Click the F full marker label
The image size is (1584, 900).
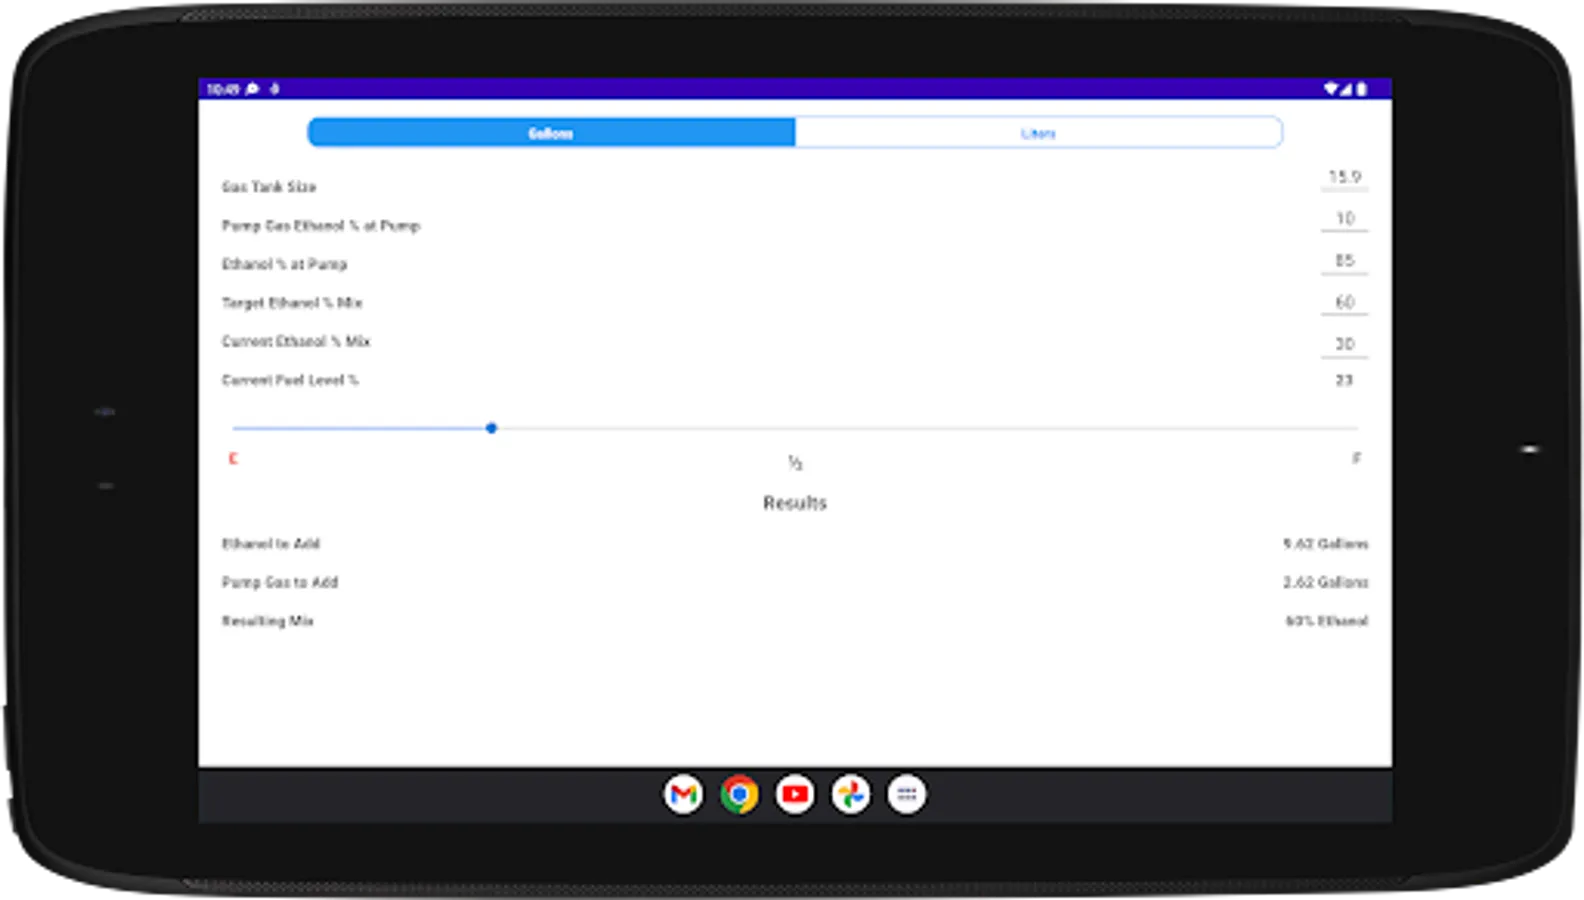pos(1357,459)
